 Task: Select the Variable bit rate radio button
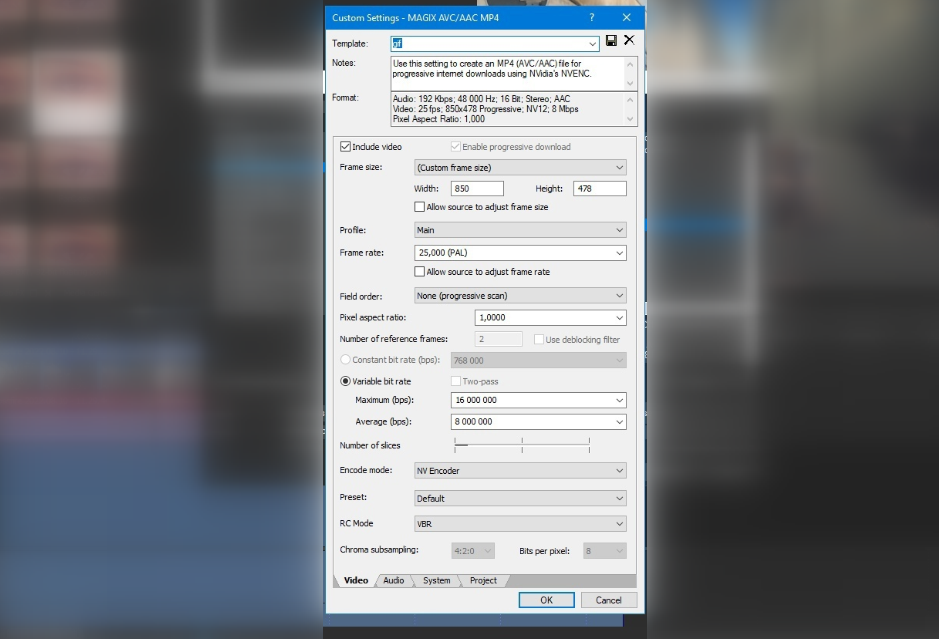pos(346,381)
